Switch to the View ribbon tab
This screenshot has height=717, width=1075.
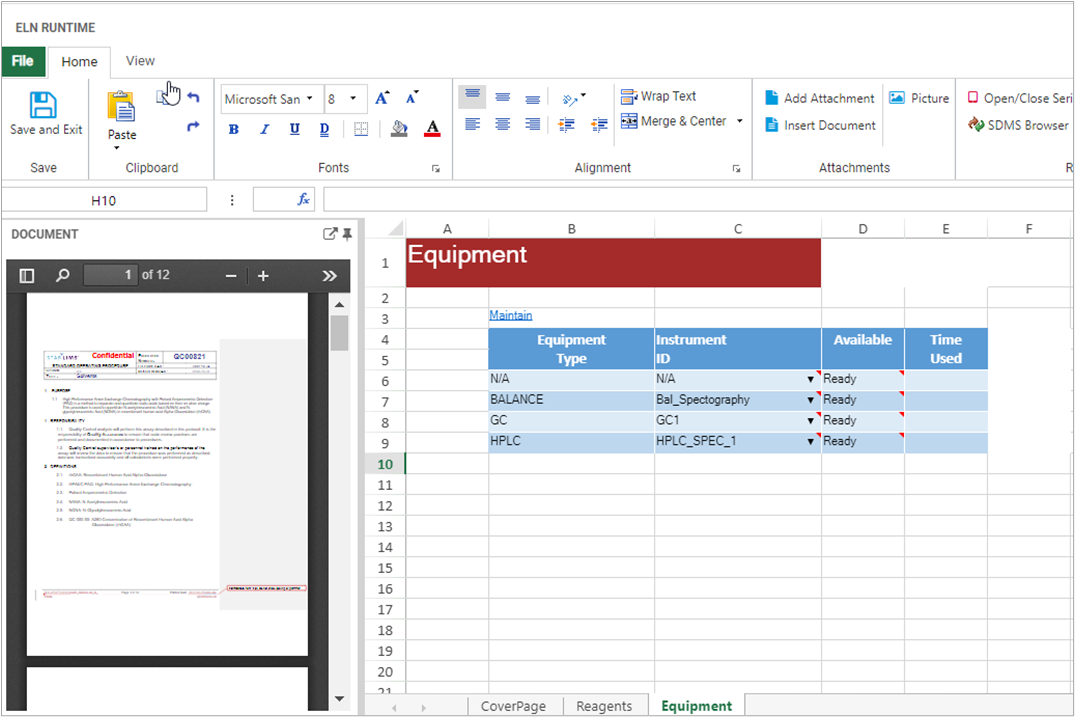click(140, 61)
